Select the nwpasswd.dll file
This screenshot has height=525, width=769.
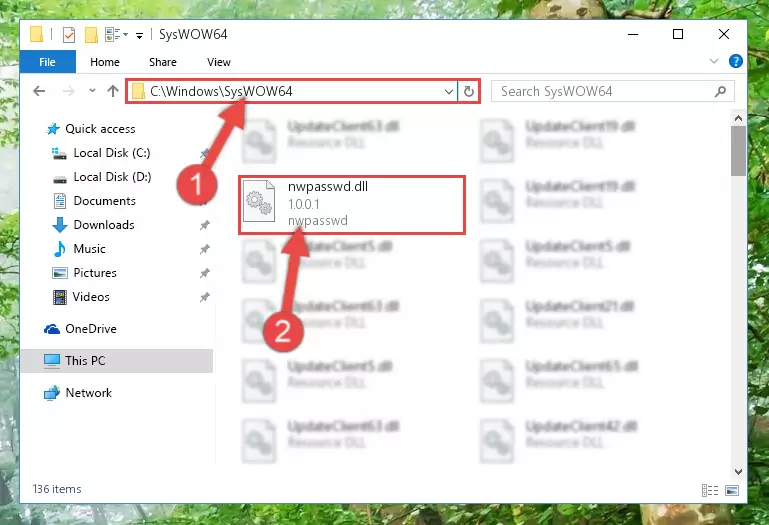point(352,205)
